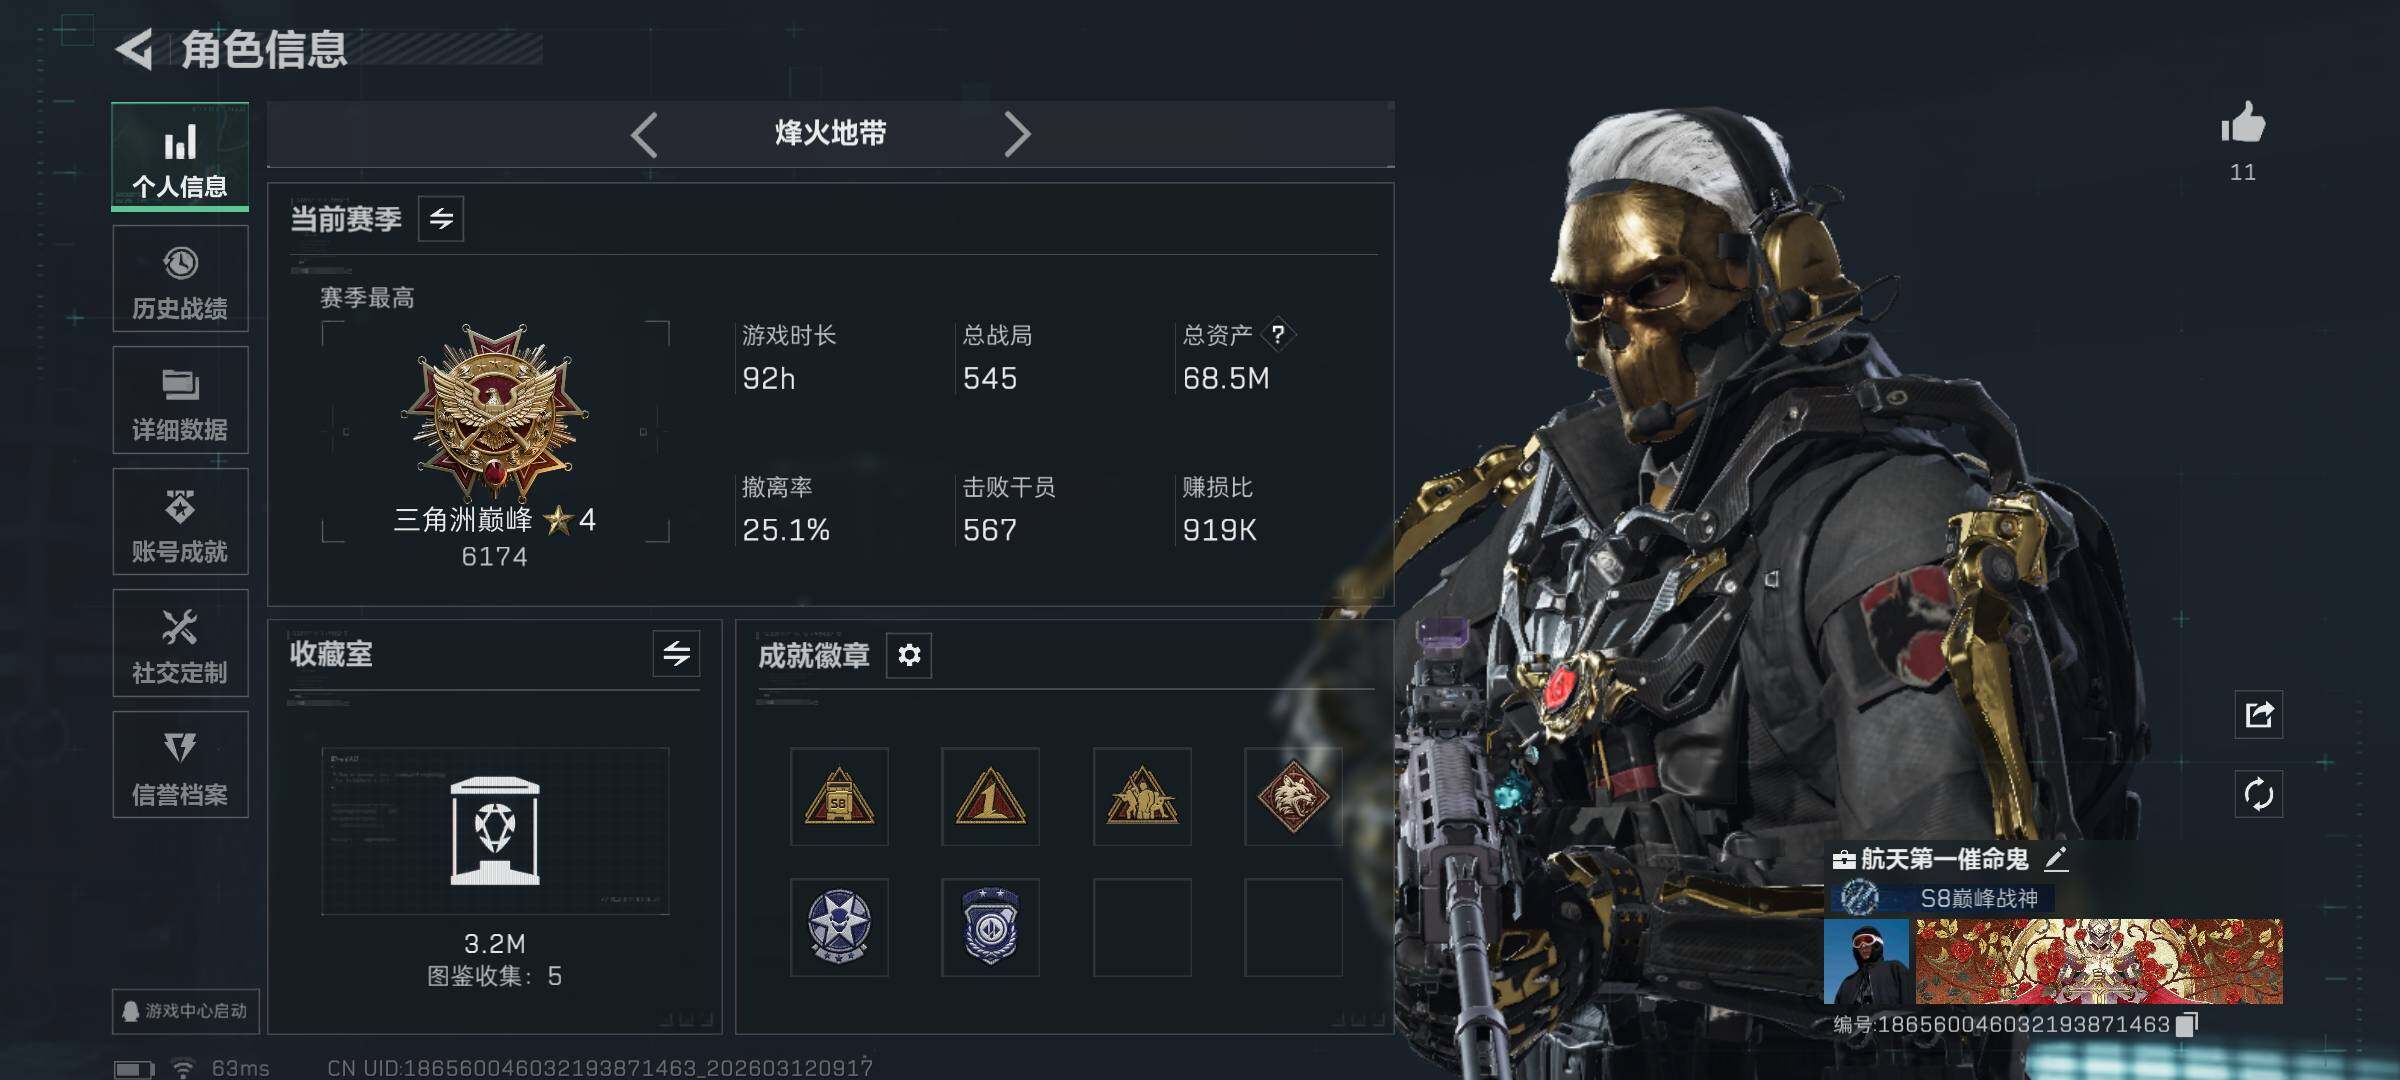Toggle the 收藏室 swap view button
This screenshot has height=1080, width=2400.
(676, 654)
